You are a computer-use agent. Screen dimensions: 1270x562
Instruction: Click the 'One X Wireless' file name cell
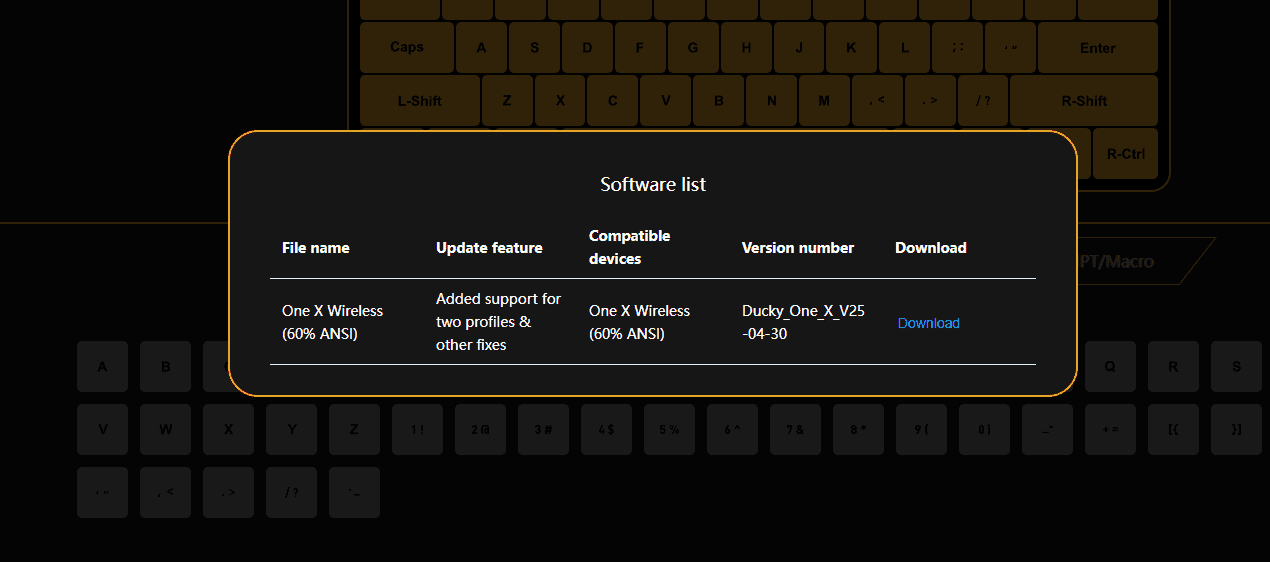tap(332, 322)
